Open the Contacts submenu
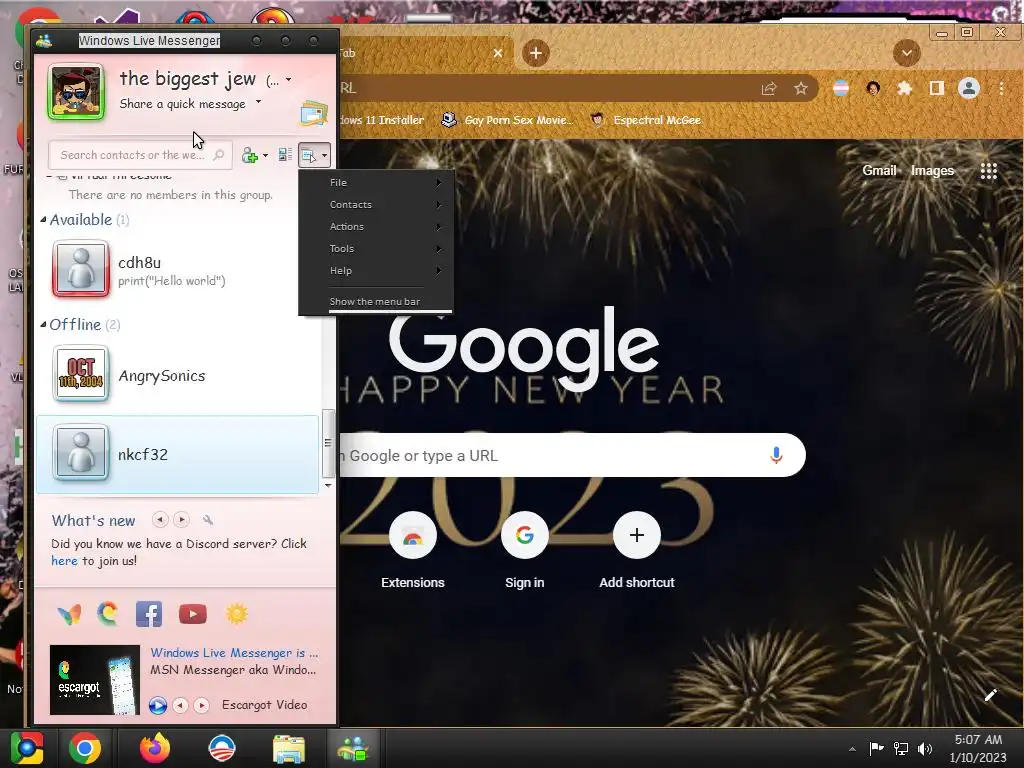This screenshot has width=1024, height=768. 376,204
